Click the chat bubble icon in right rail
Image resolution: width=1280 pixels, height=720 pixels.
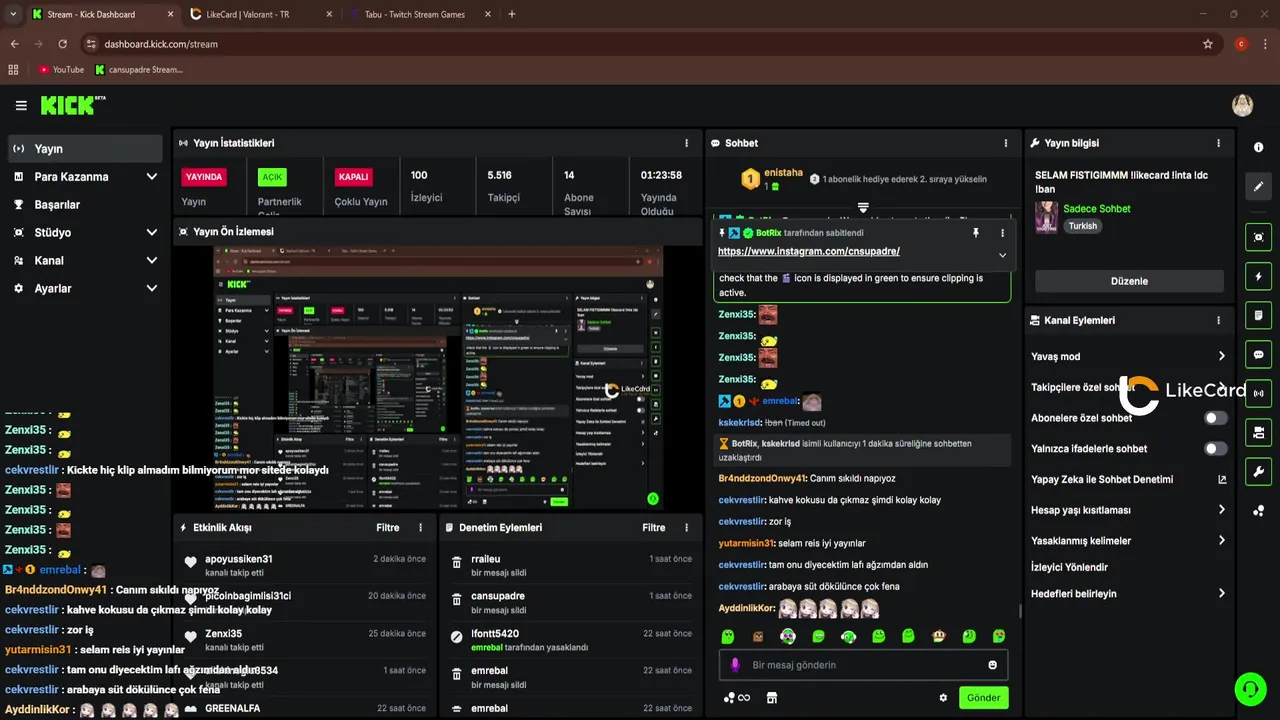click(x=1258, y=354)
